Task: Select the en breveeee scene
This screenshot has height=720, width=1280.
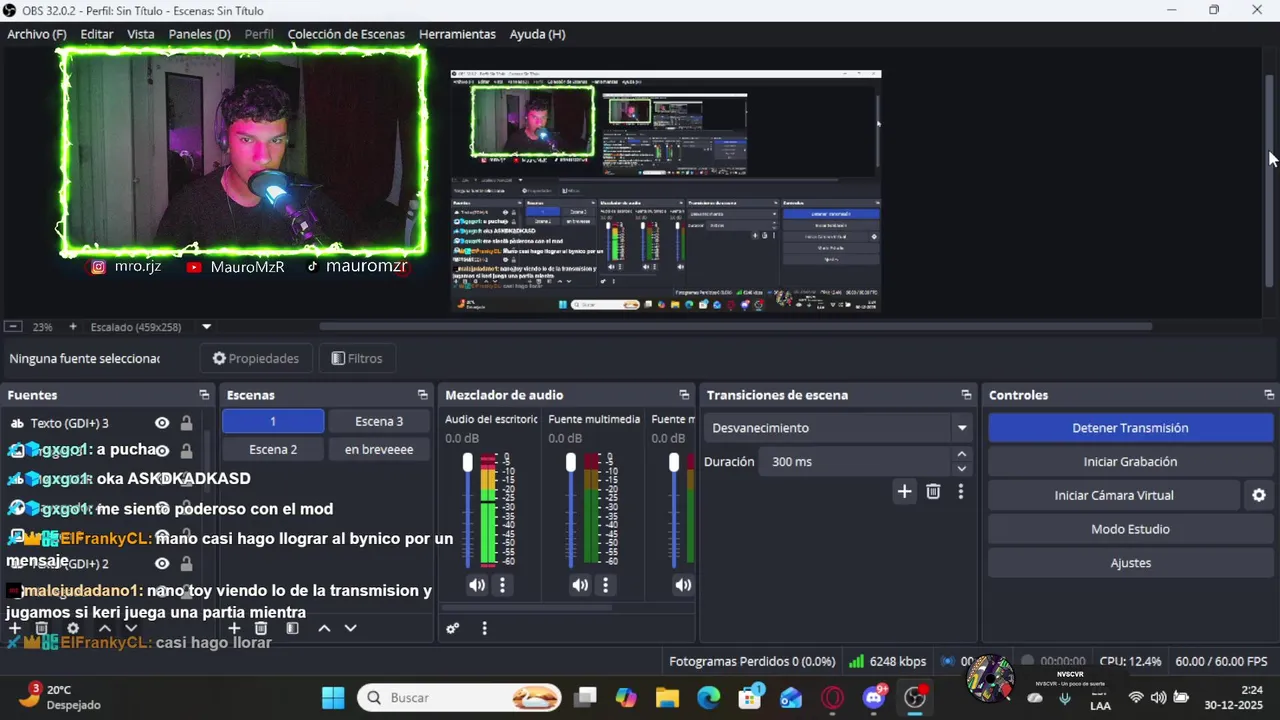Action: (379, 449)
